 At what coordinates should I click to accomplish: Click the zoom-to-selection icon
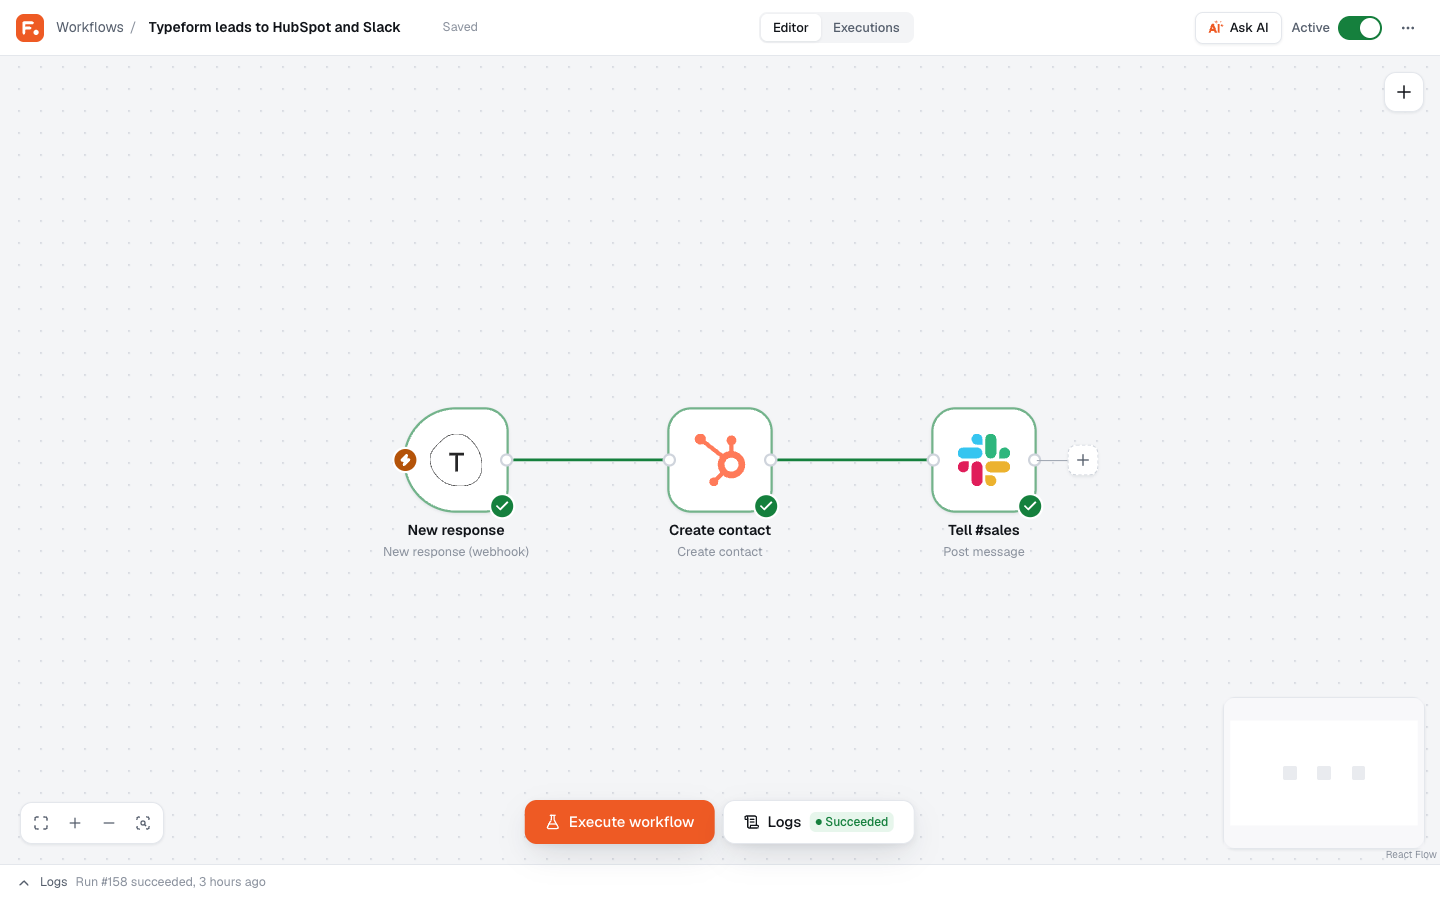click(143, 823)
